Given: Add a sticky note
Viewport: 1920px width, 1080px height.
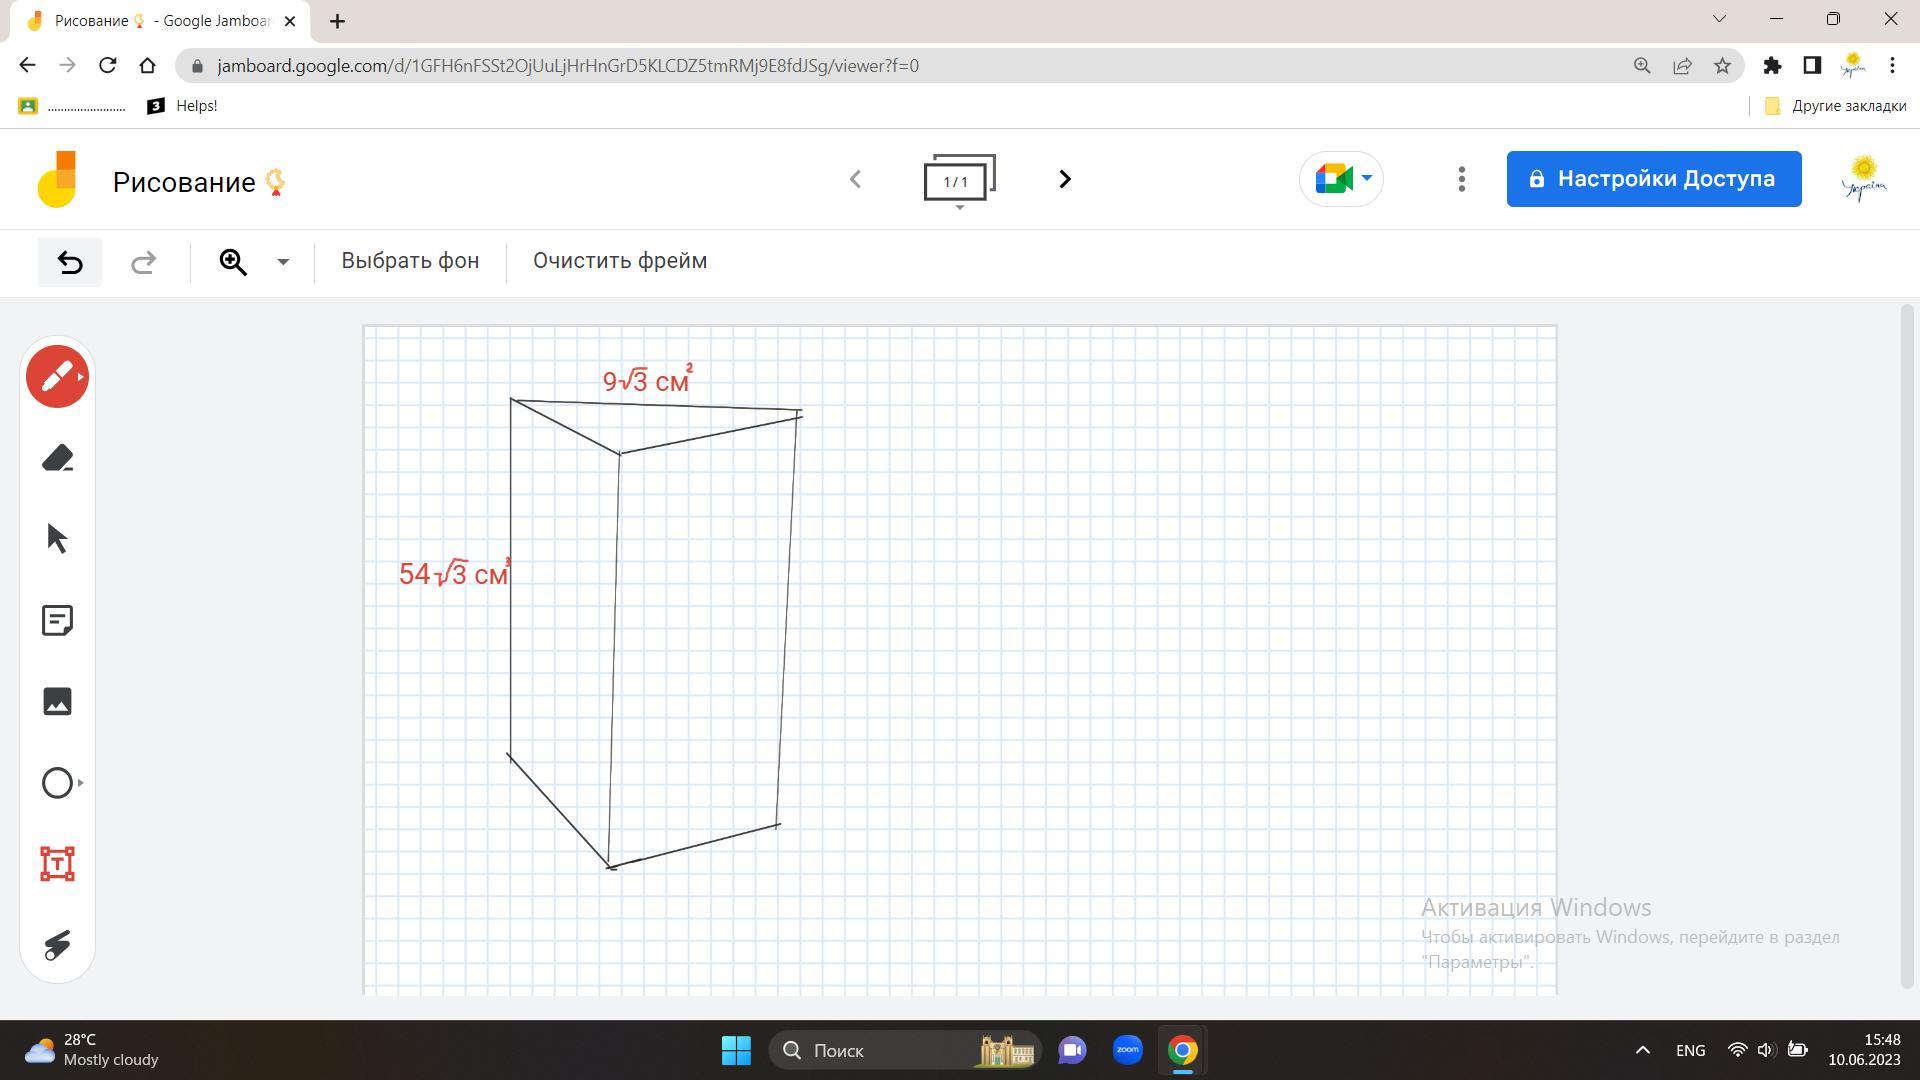Looking at the screenshot, I should (x=57, y=620).
